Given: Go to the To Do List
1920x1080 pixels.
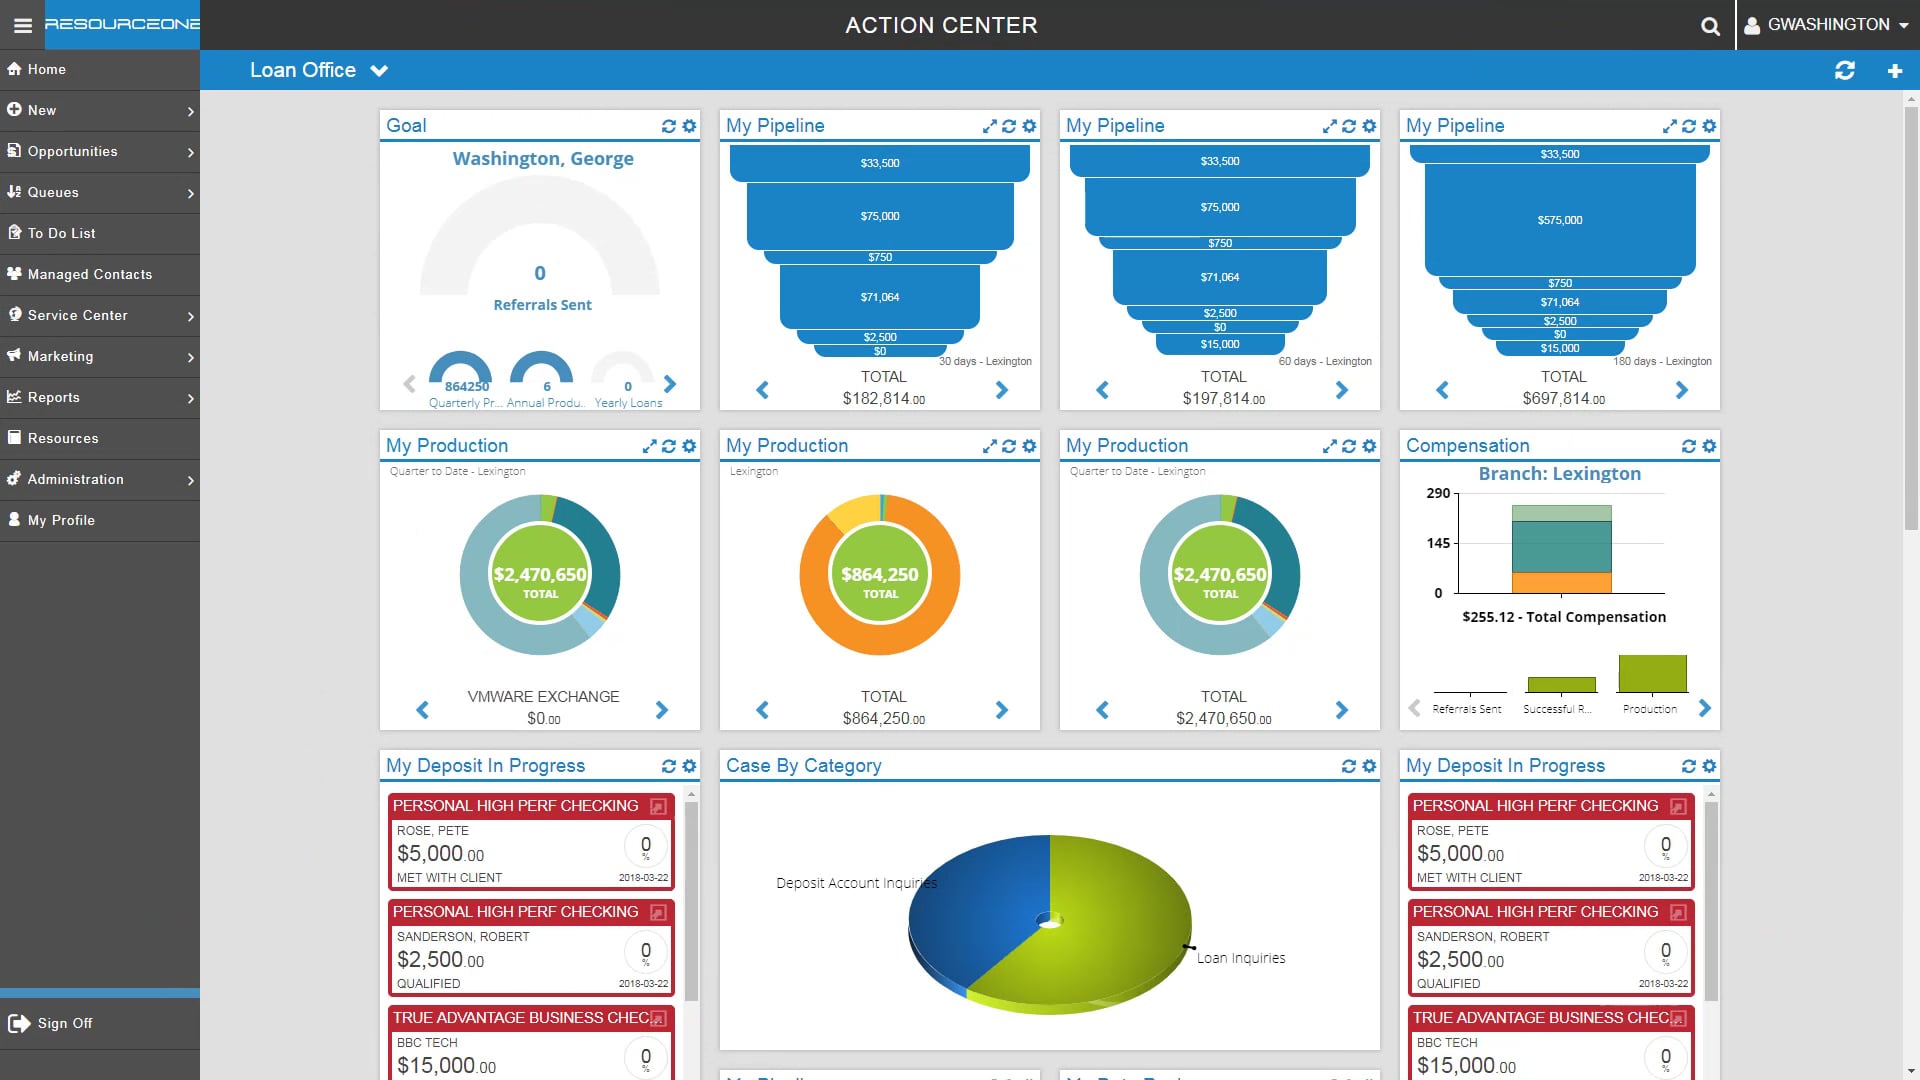Looking at the screenshot, I should pos(62,233).
